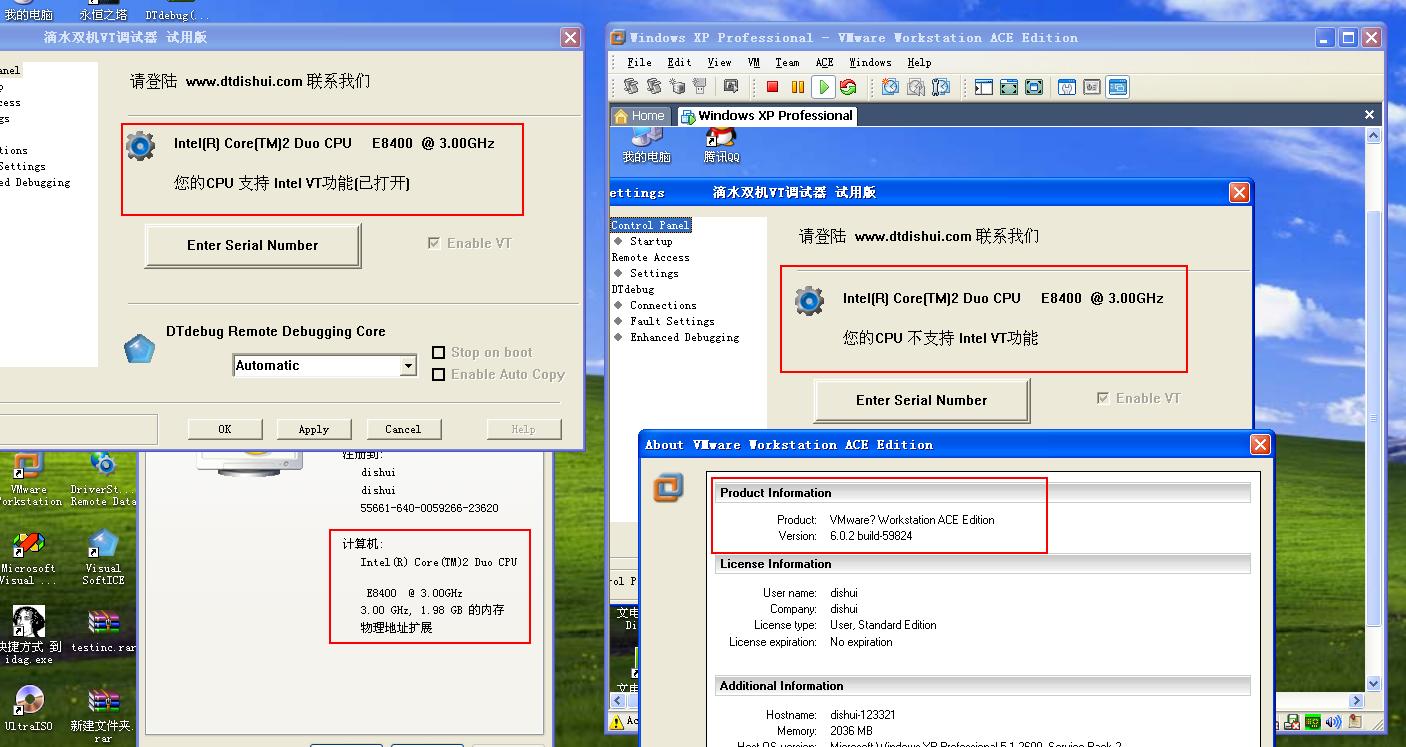Click the www.dtdishui.com text in the host debugger window
The image size is (1406, 747).
[244, 81]
